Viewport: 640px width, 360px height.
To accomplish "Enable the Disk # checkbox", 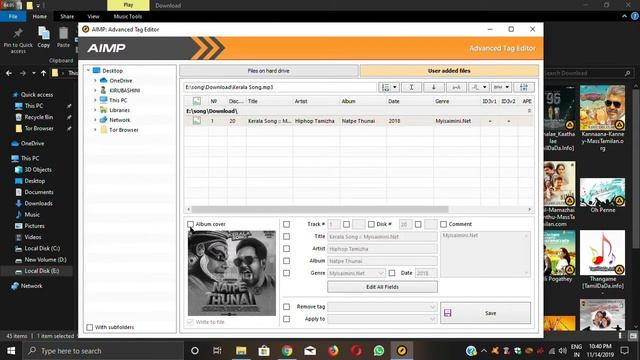I will click(x=371, y=224).
